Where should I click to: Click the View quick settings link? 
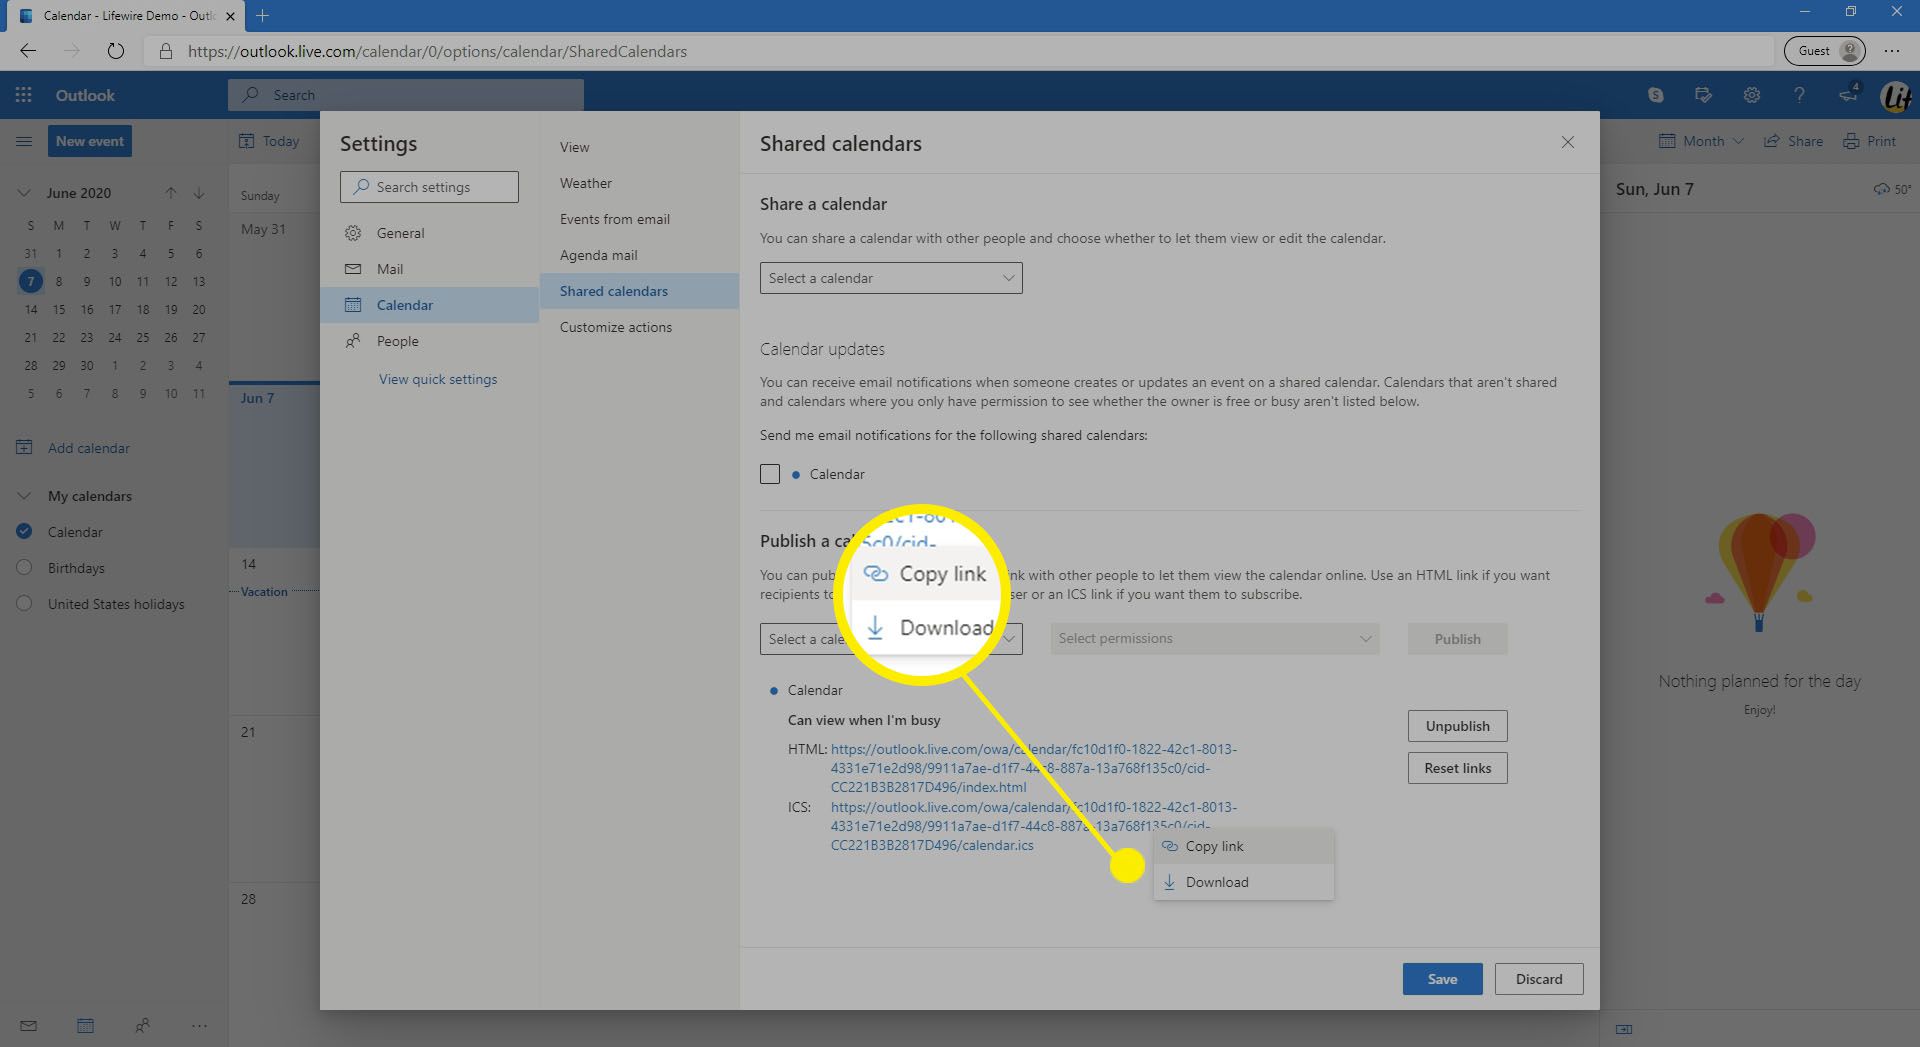pyautogui.click(x=438, y=379)
